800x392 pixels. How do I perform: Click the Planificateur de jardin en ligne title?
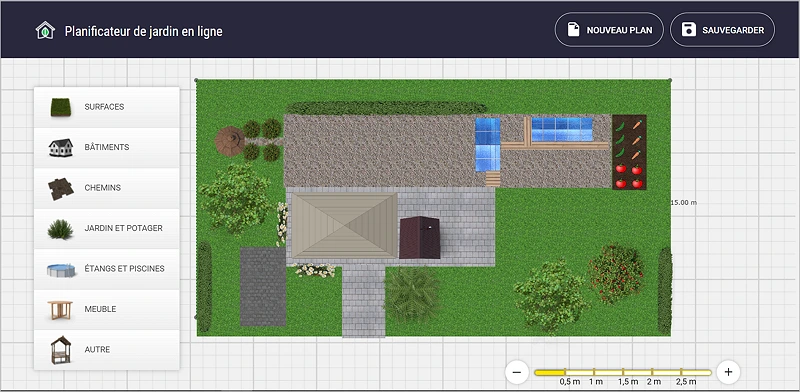[143, 31]
